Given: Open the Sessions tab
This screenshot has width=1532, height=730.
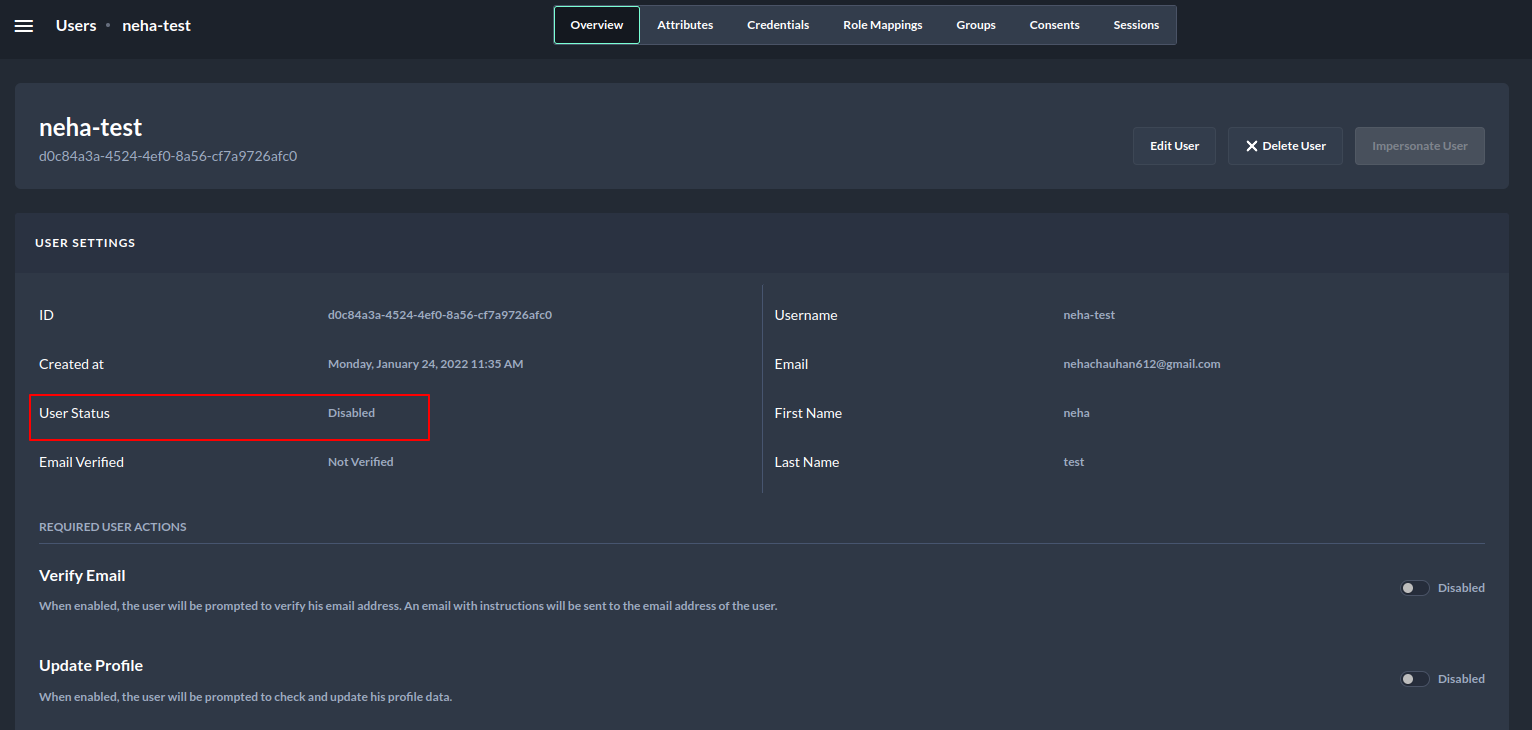Looking at the screenshot, I should [1136, 25].
